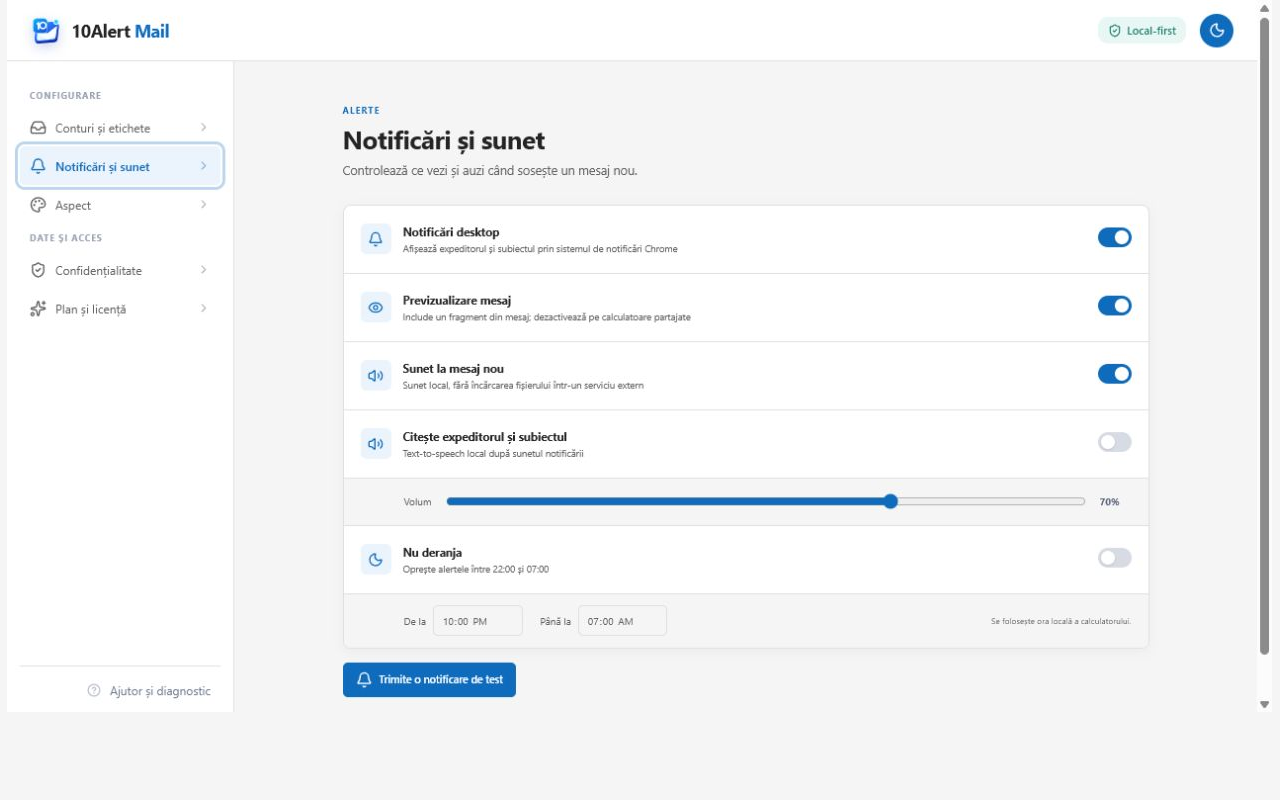Click the De la start time field
The width and height of the screenshot is (1280, 800).
pyautogui.click(x=477, y=621)
